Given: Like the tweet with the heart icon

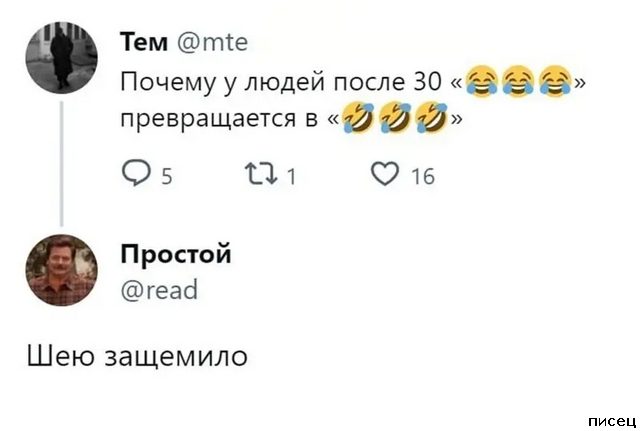Looking at the screenshot, I should tap(384, 175).
